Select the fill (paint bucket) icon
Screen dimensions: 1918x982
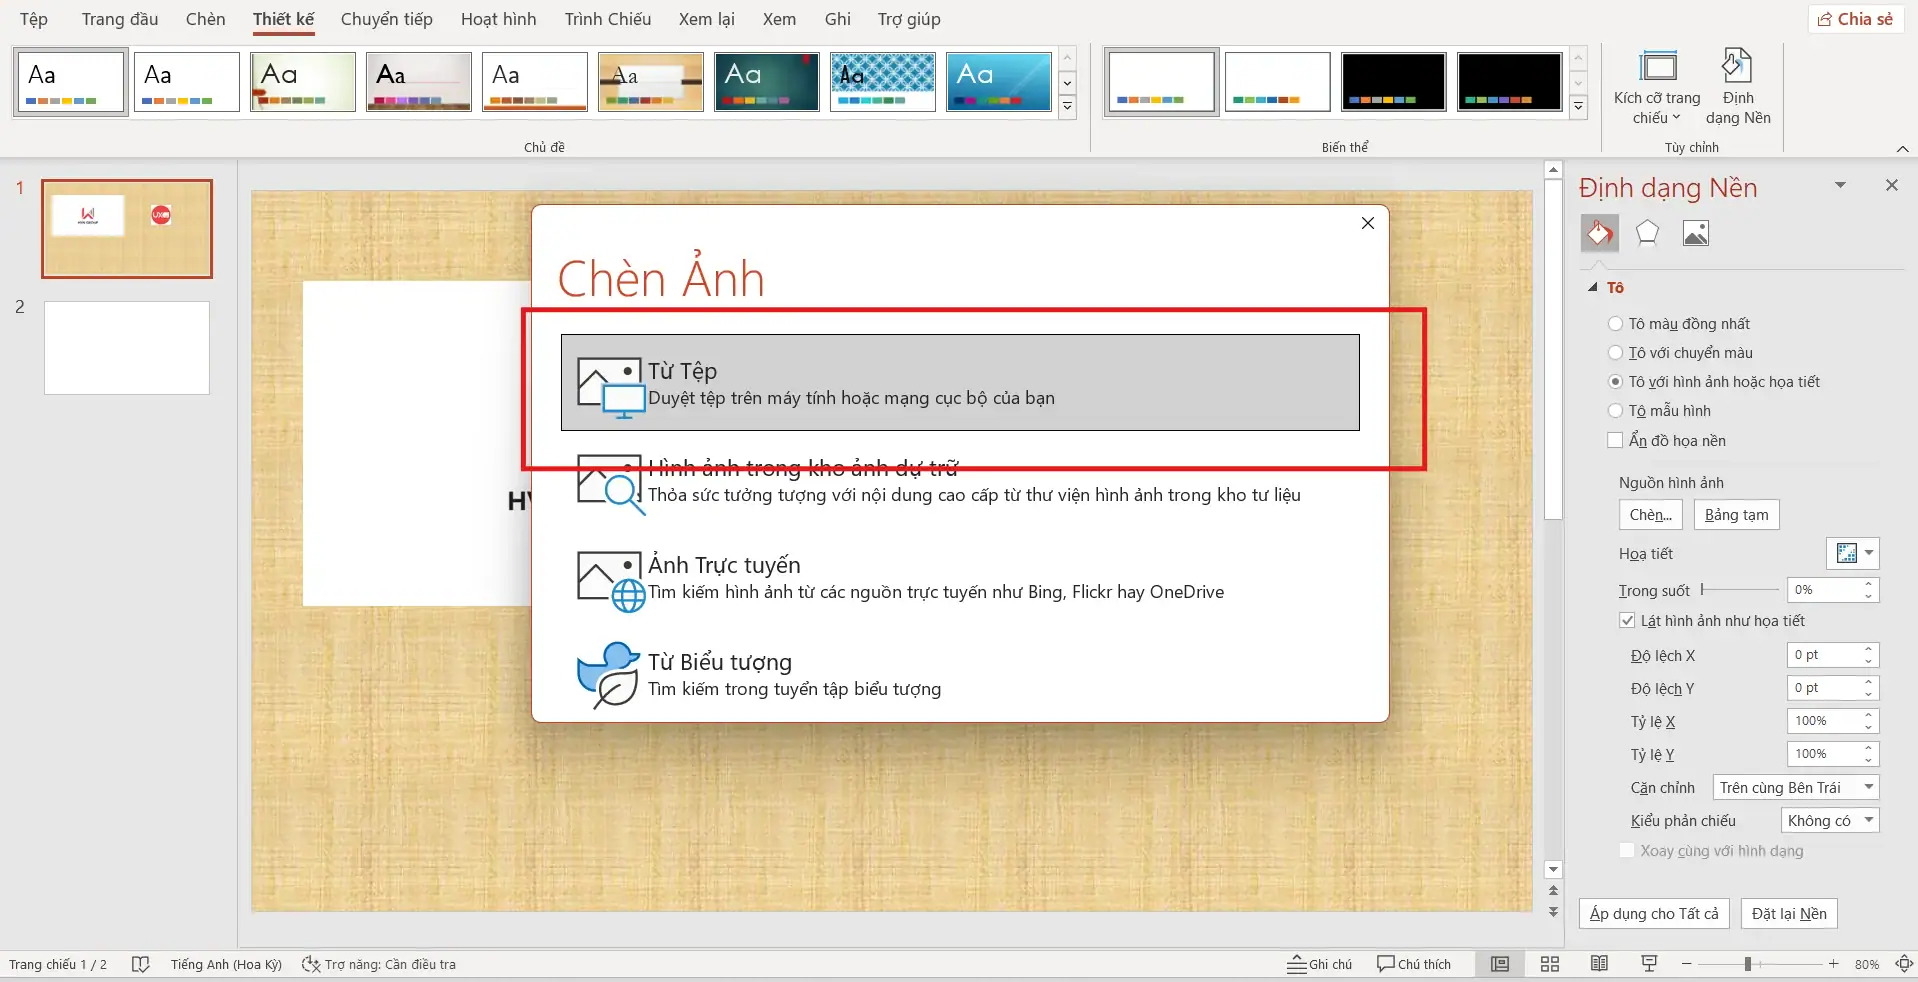[x=1599, y=232]
